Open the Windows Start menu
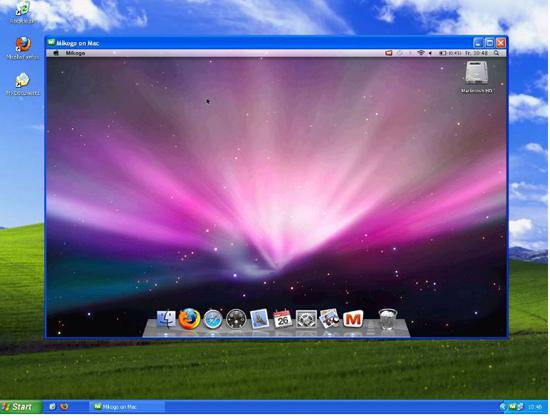 pos(21,407)
